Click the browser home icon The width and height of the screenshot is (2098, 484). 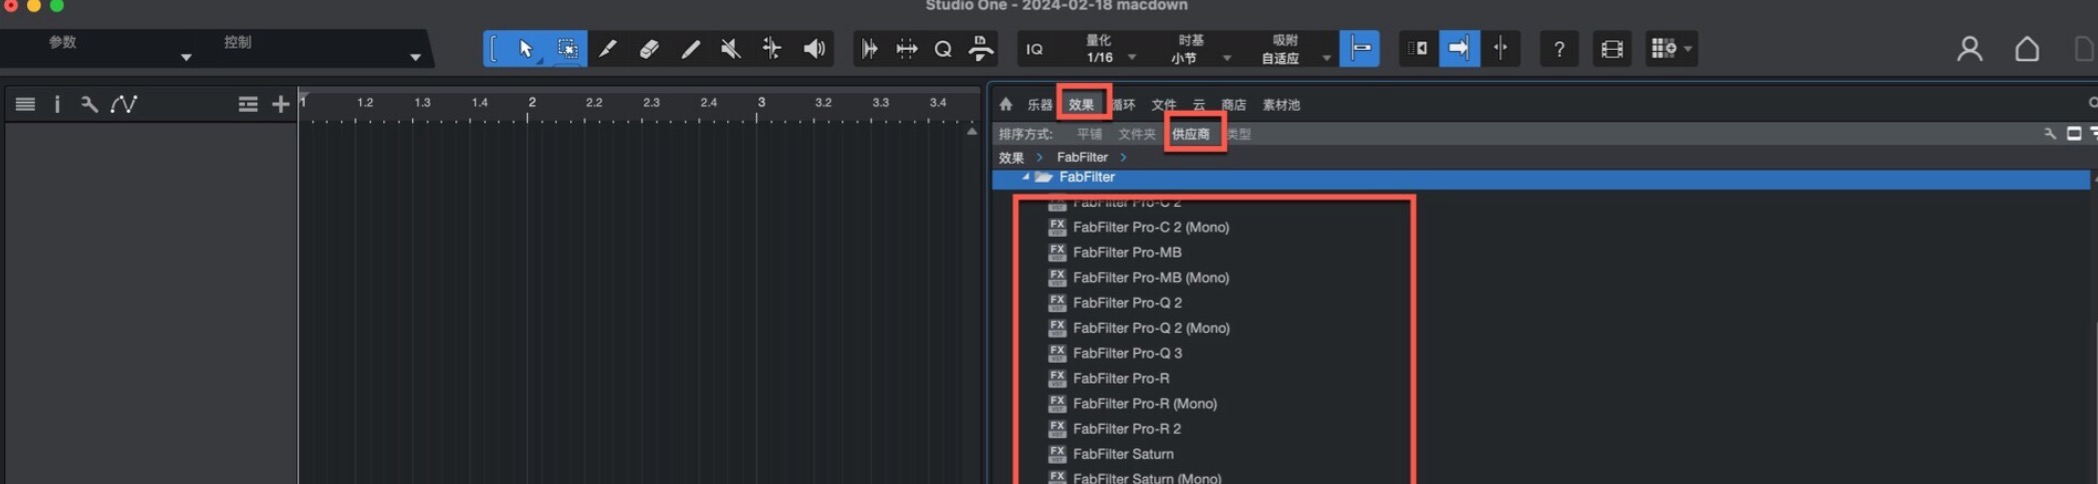1006,104
